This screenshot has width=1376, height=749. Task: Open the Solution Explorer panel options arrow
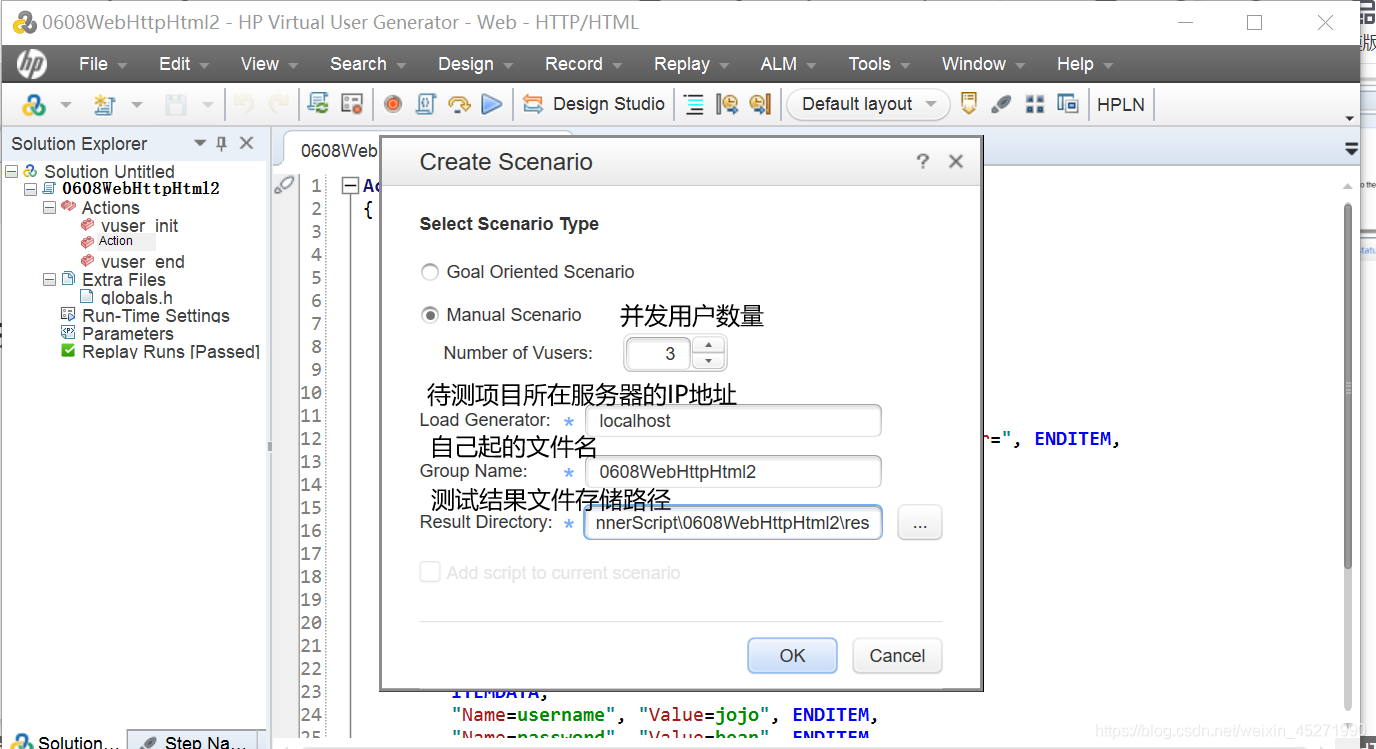[x=200, y=144]
